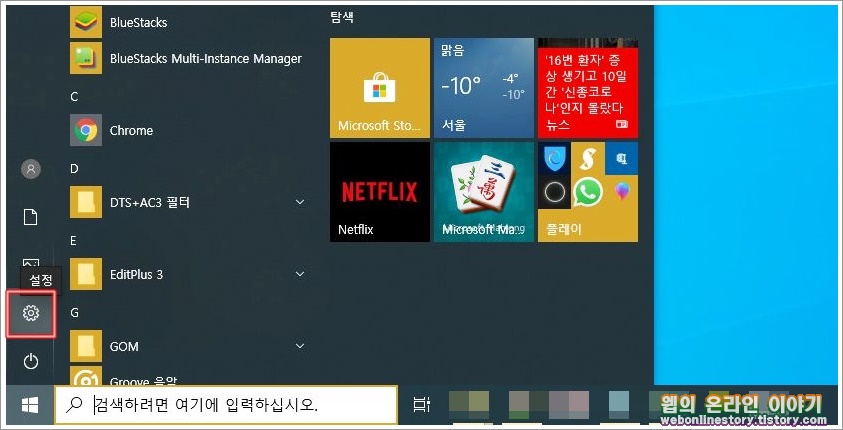Click the G letter header

pos(74,312)
